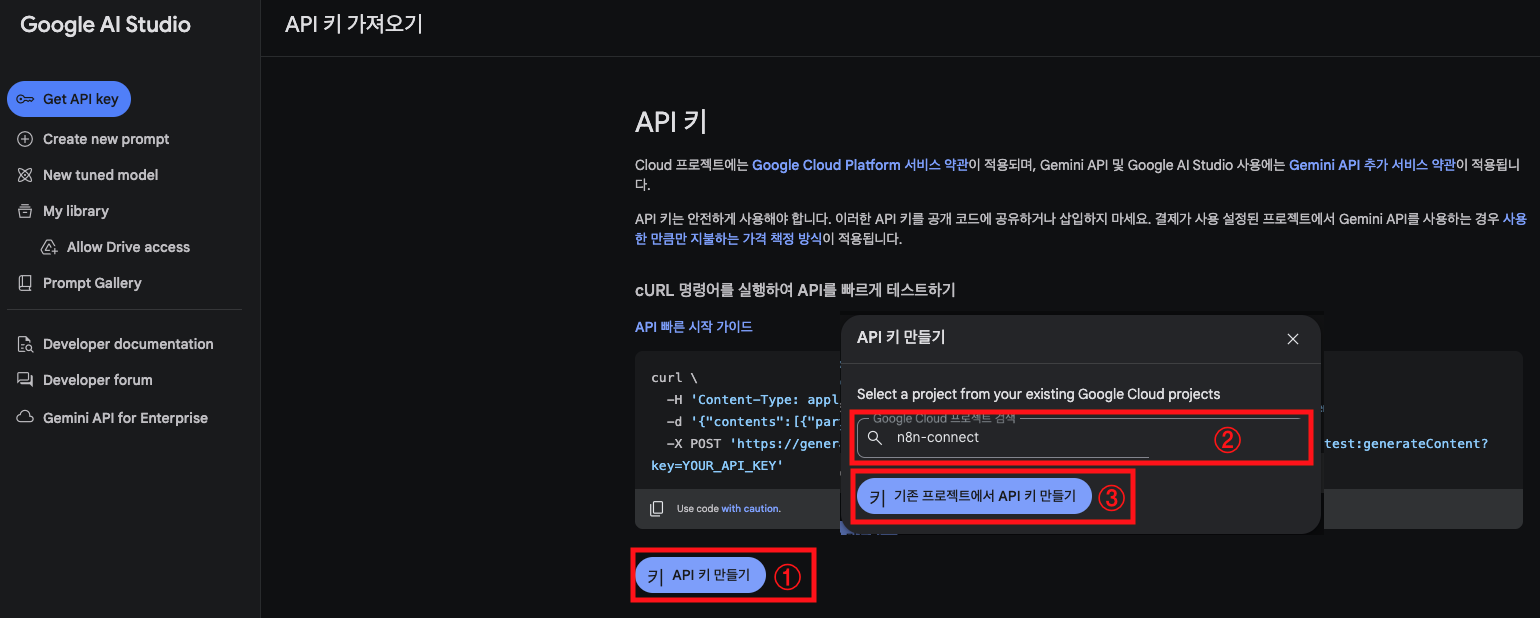Open Gemini API 추가 서비스 약관 link
This screenshot has height=618, width=1540.
pos(1372,165)
